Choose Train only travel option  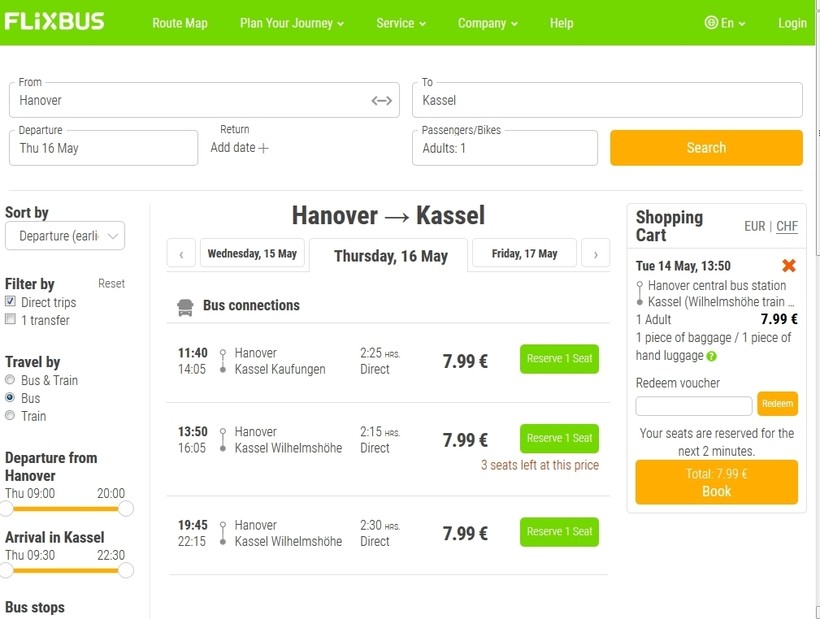tap(11, 416)
